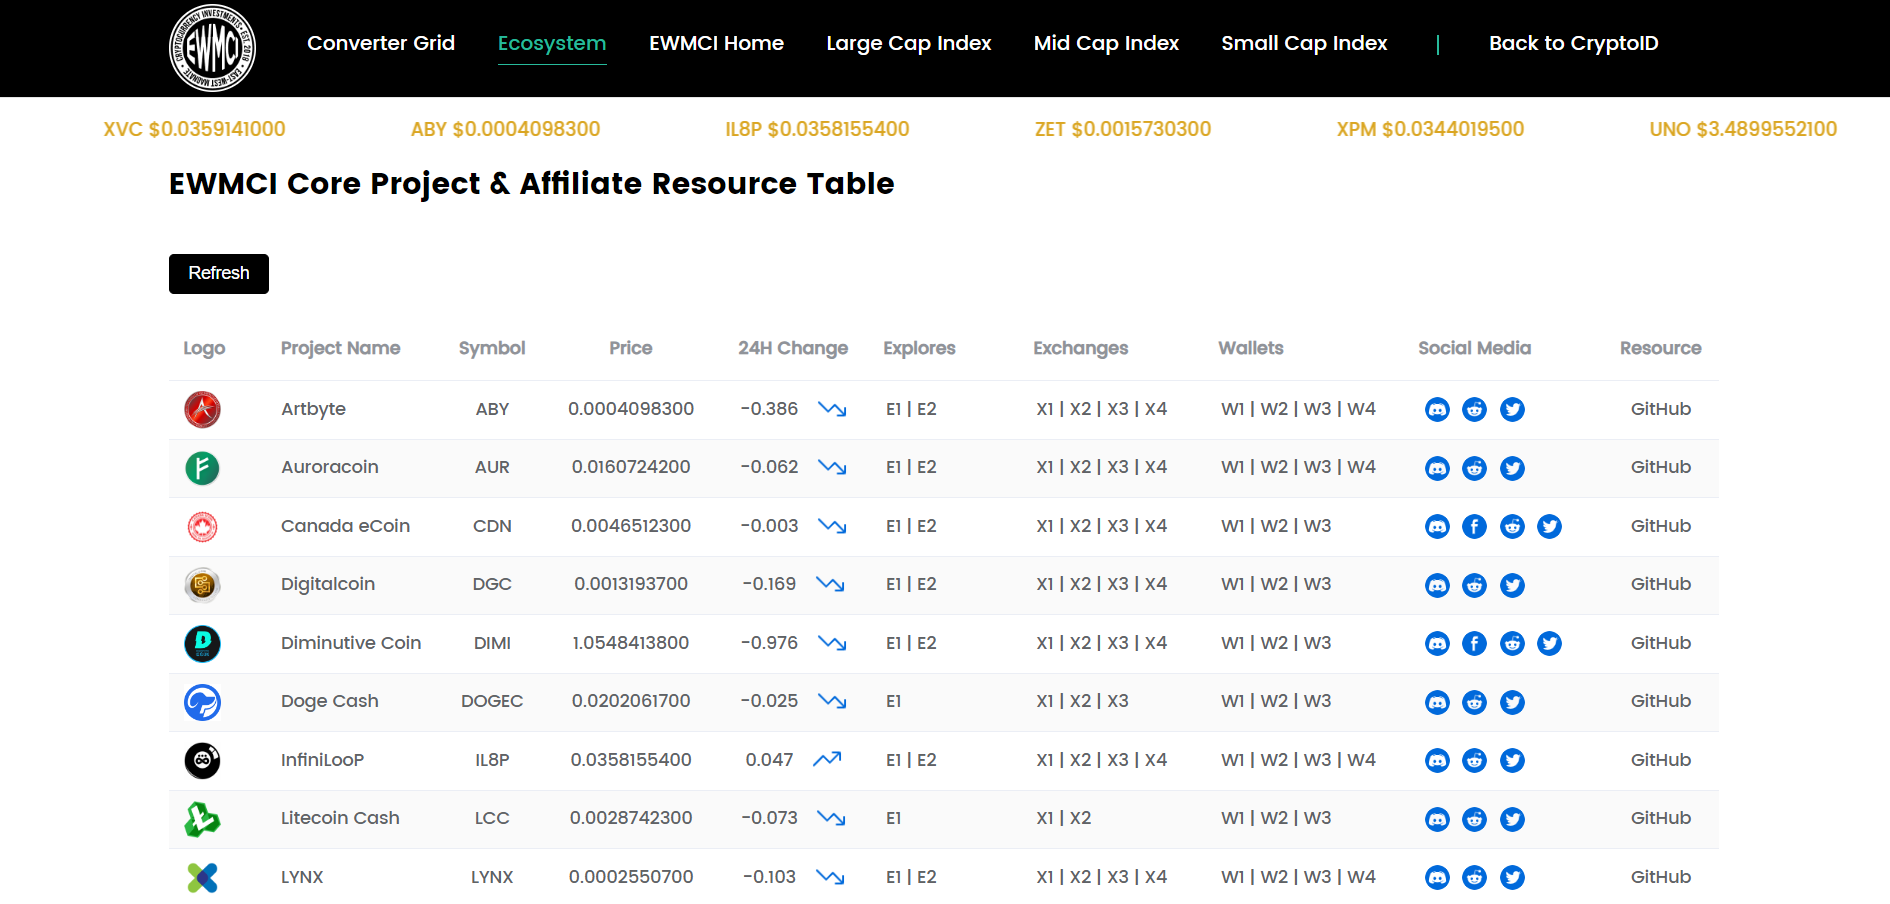Open Artbyte Discord social icon
This screenshot has width=1890, height=904.
(1437, 410)
